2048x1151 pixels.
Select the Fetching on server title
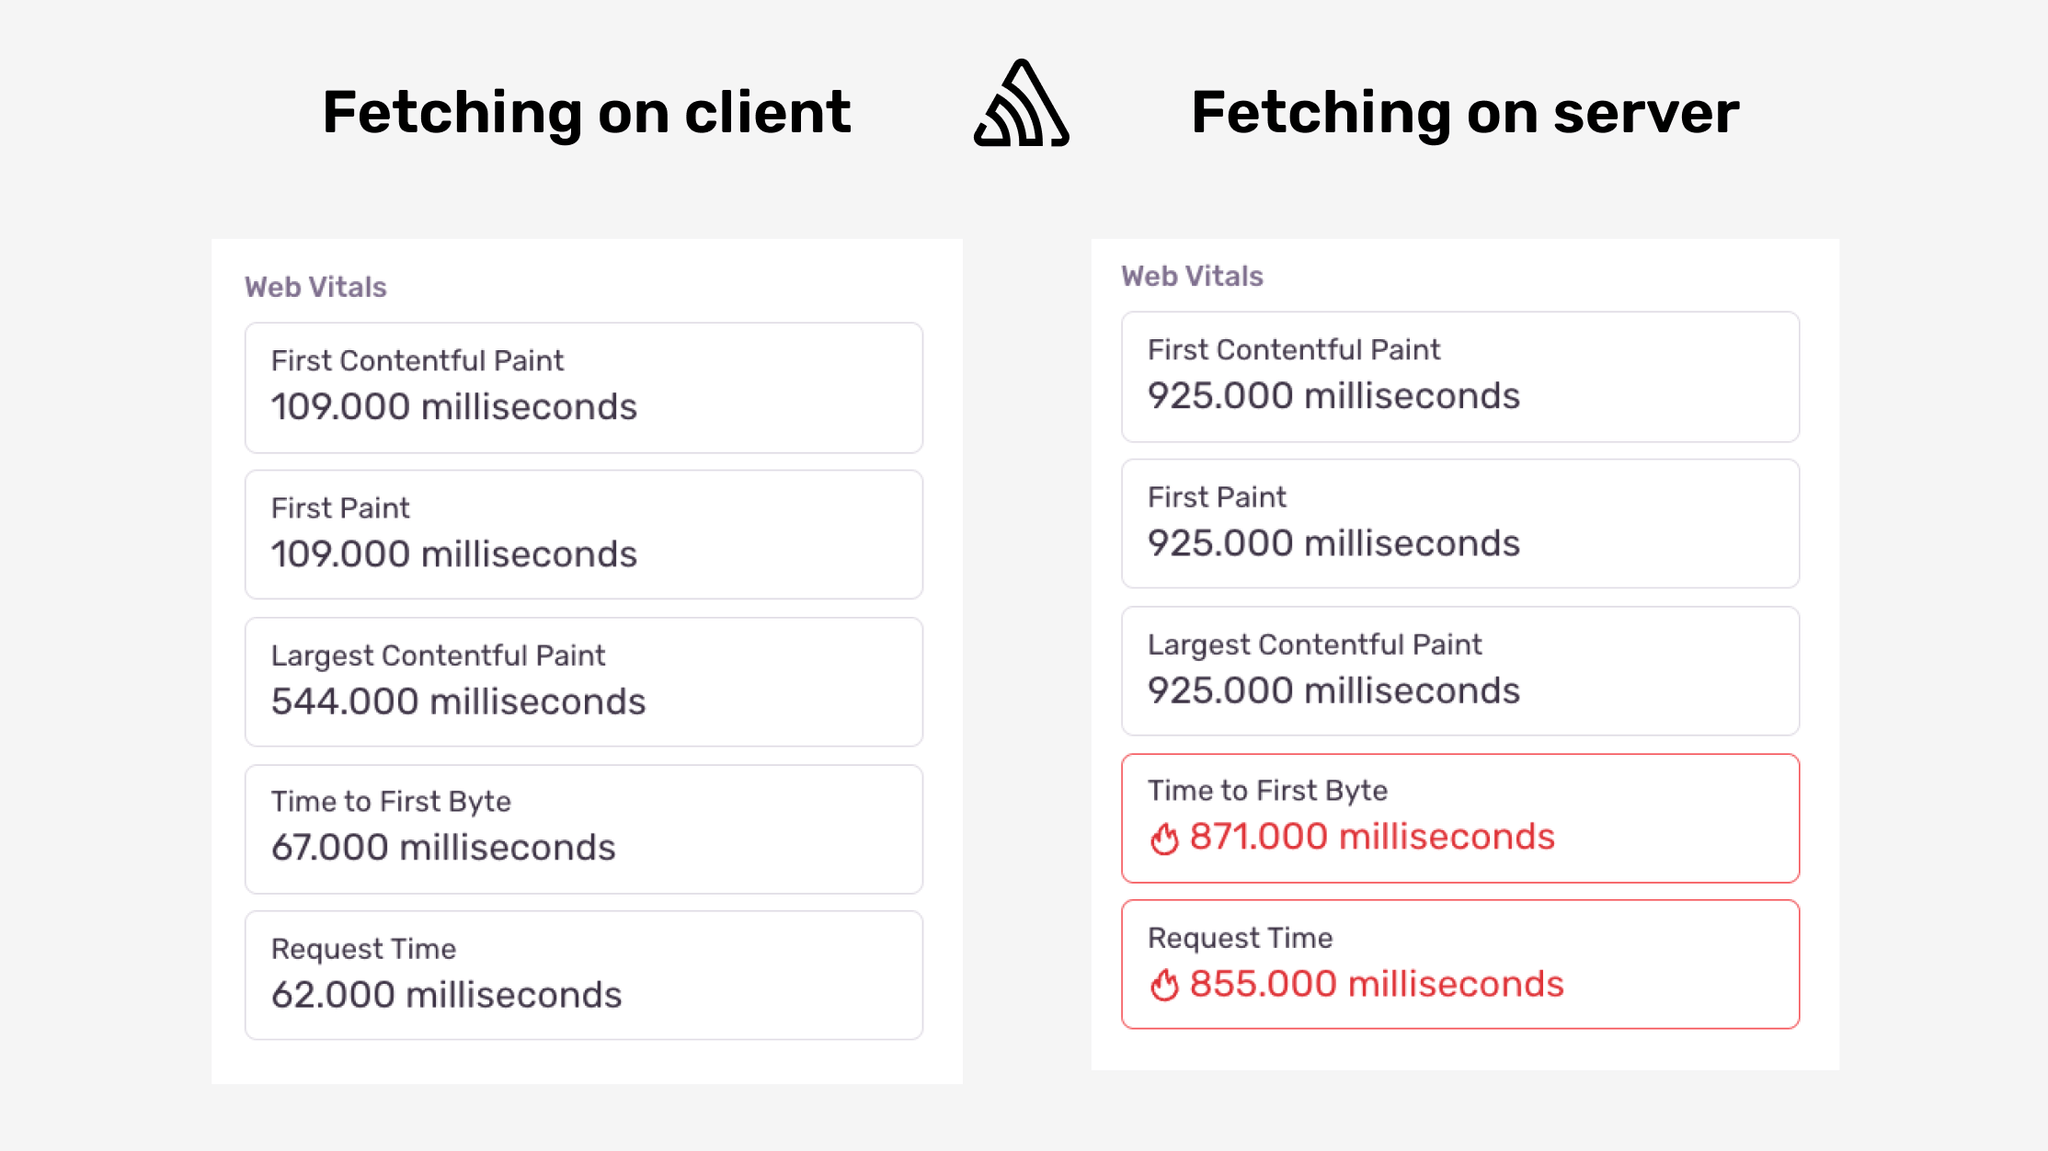[x=1466, y=110]
